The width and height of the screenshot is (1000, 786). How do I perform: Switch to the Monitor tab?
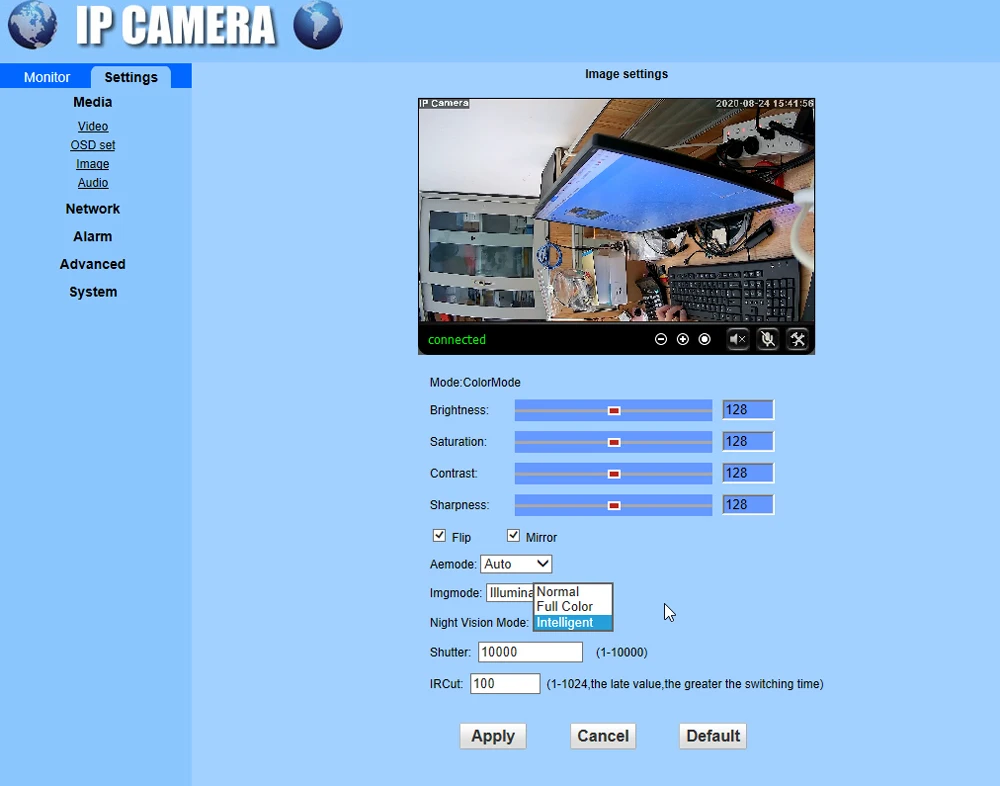(x=47, y=77)
